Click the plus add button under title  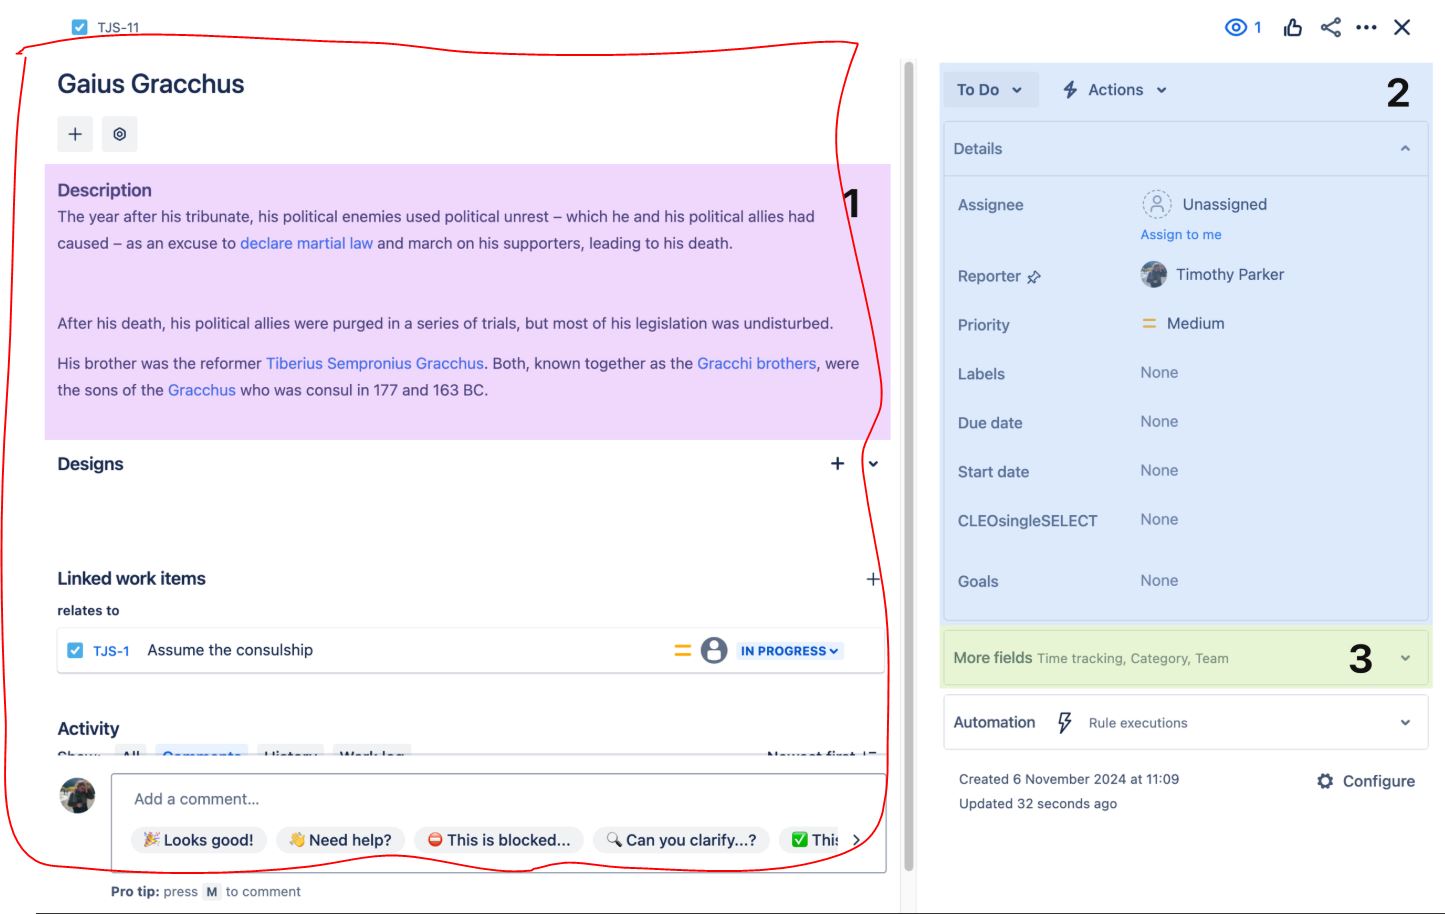75,134
